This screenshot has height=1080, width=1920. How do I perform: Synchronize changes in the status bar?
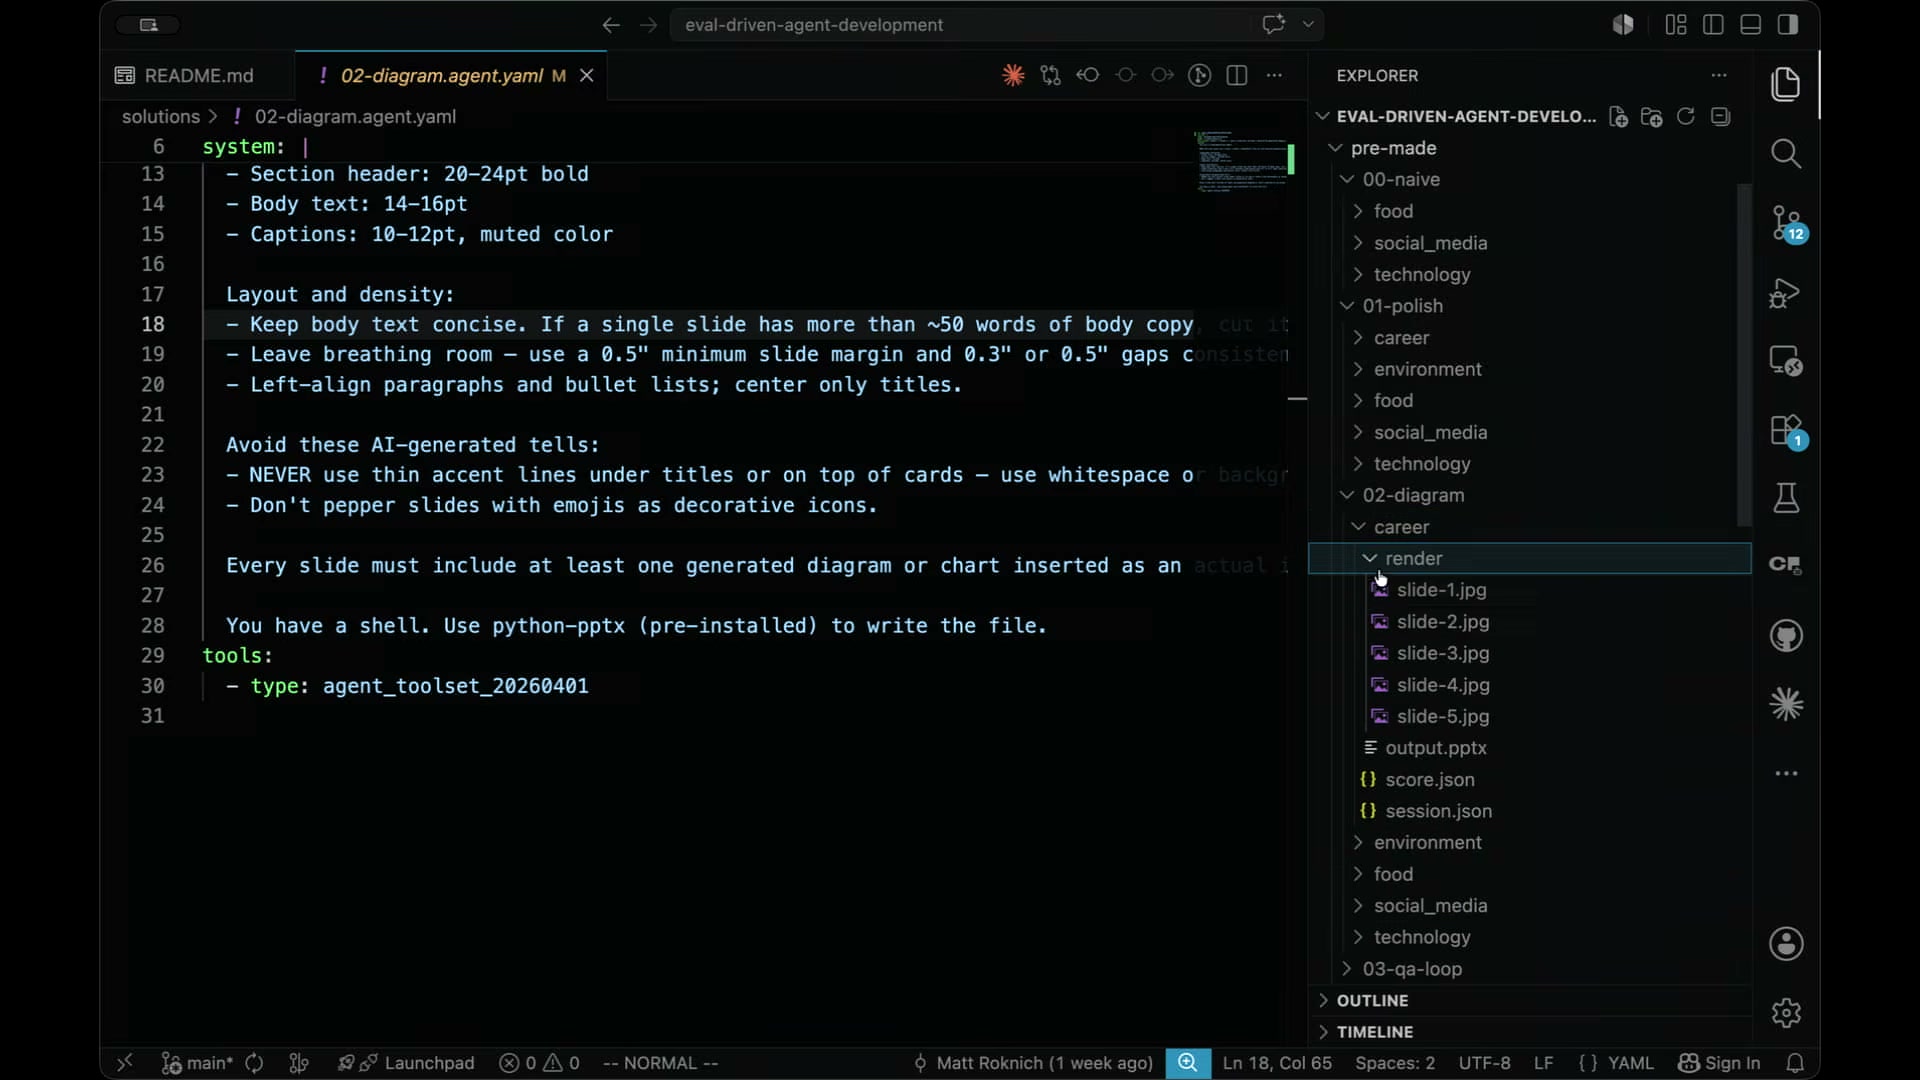(x=254, y=1063)
